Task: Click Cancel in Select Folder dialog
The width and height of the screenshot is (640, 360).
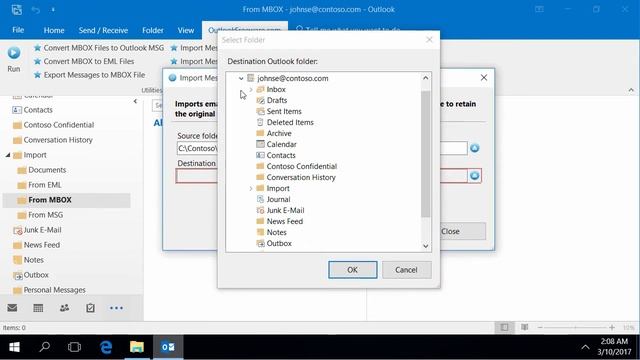Action: (x=406, y=270)
